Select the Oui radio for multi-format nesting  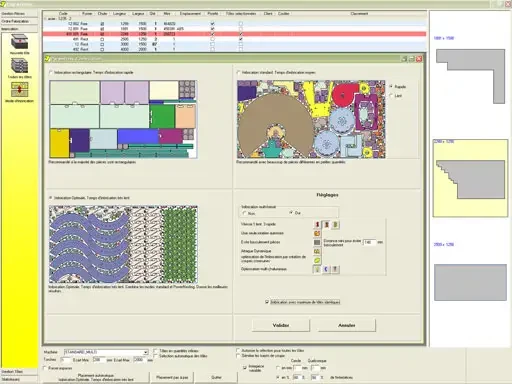(x=291, y=213)
